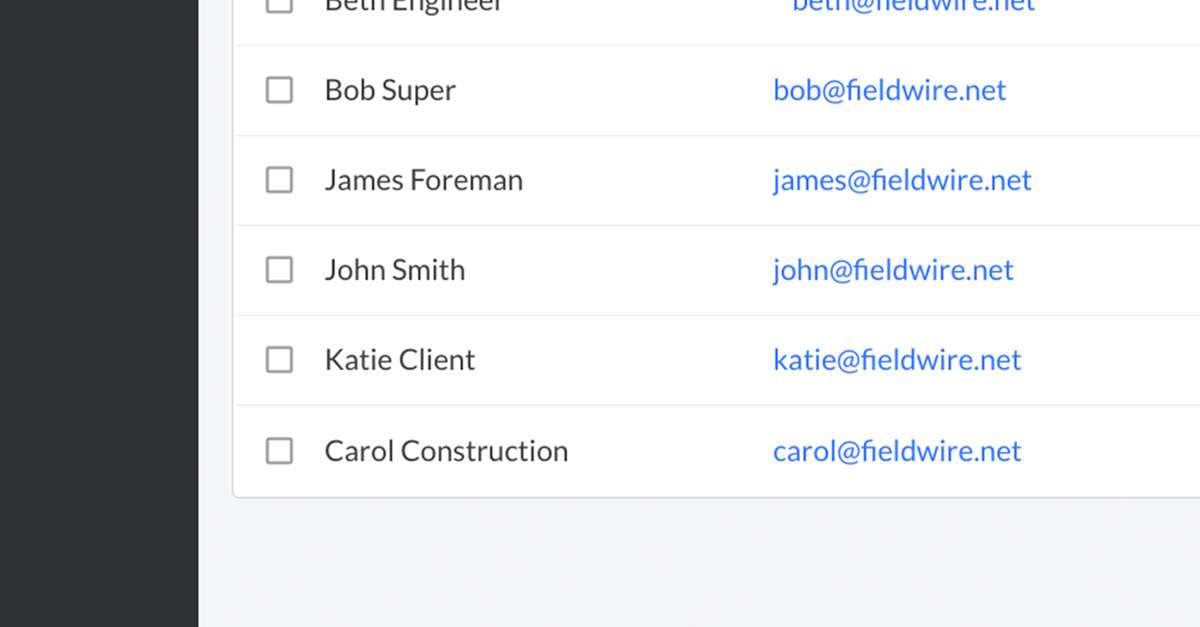The height and width of the screenshot is (627, 1200).
Task: Select the James Foreman name text
Action: (423, 180)
